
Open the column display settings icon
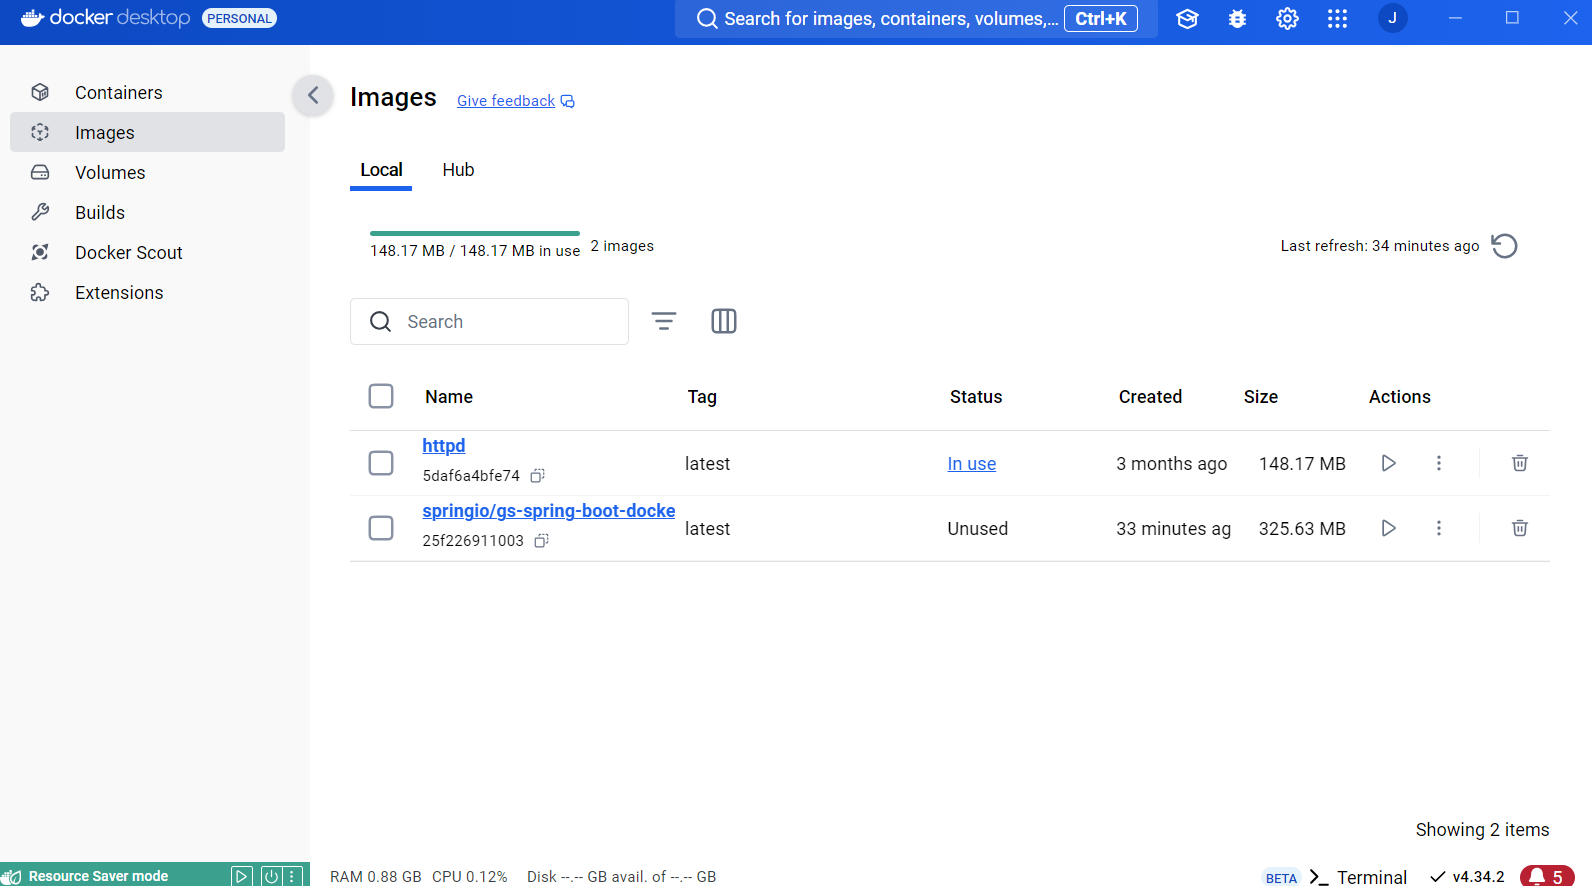tap(724, 321)
